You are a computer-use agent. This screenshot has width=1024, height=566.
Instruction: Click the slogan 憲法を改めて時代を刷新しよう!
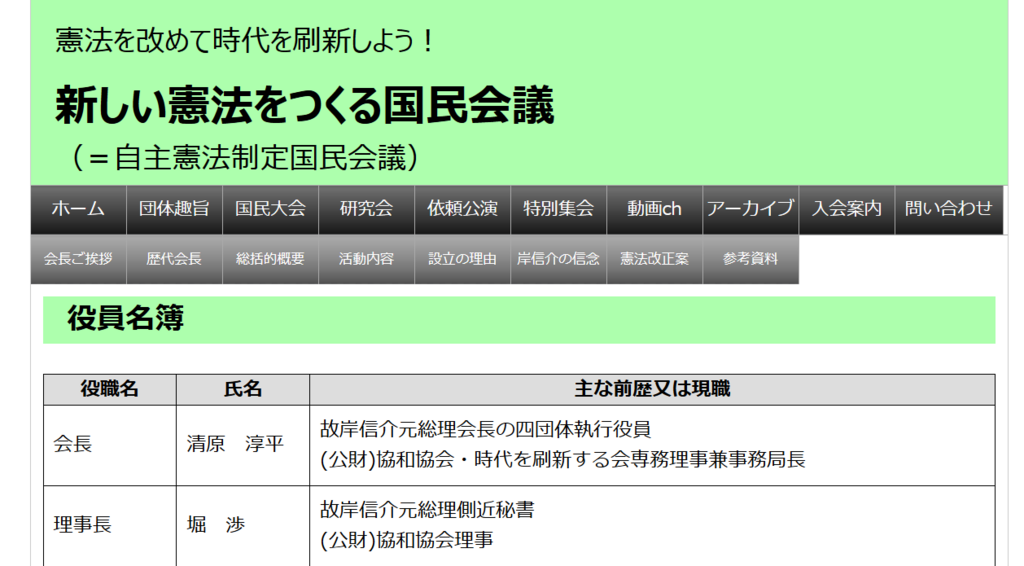pyautogui.click(x=244, y=40)
